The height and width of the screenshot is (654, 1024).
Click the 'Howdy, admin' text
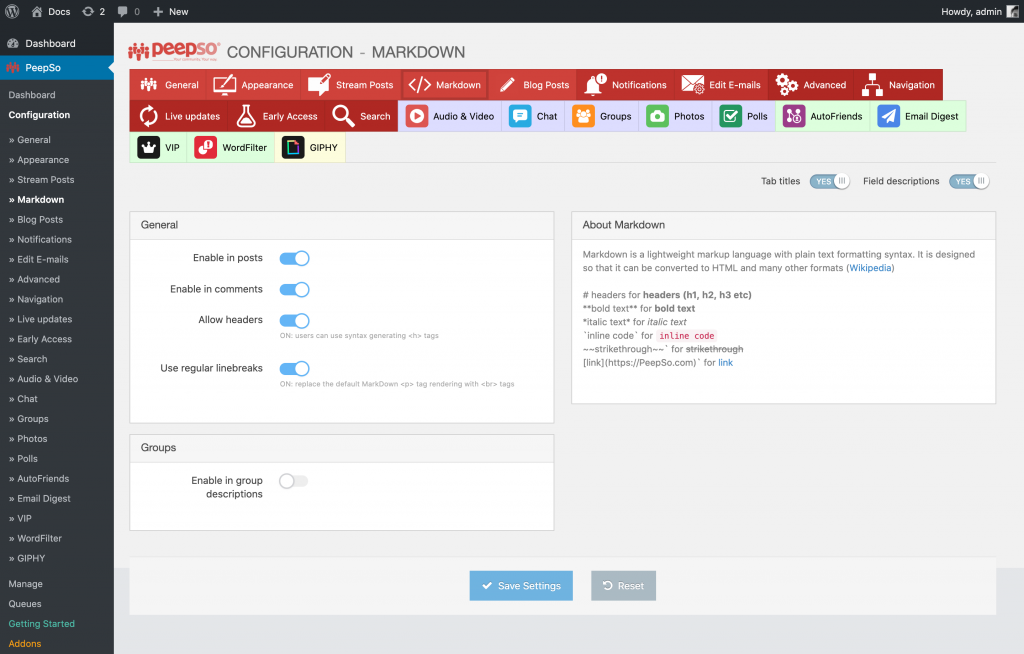(971, 12)
